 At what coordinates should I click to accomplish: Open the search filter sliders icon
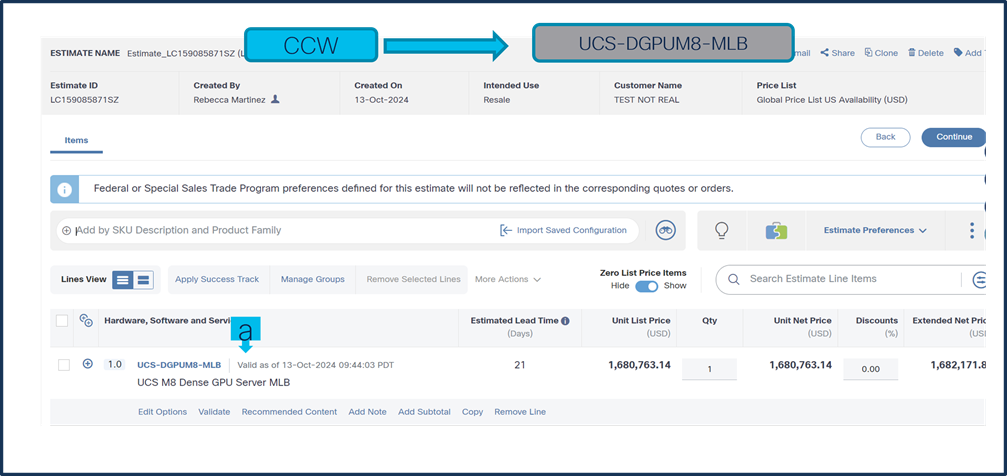pyautogui.click(x=979, y=279)
